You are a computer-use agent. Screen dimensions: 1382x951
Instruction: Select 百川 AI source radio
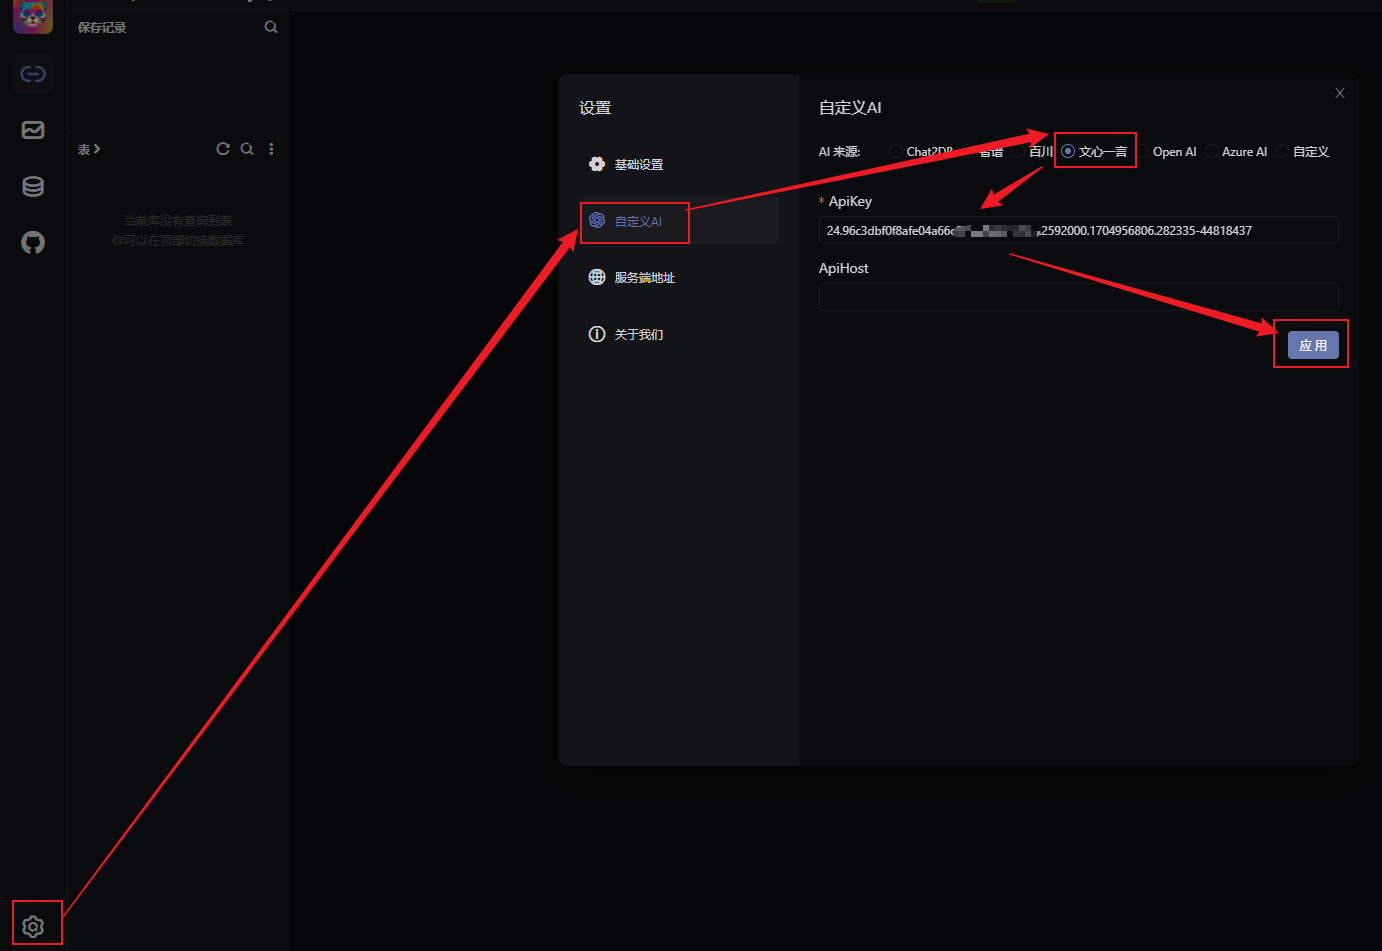point(1018,152)
